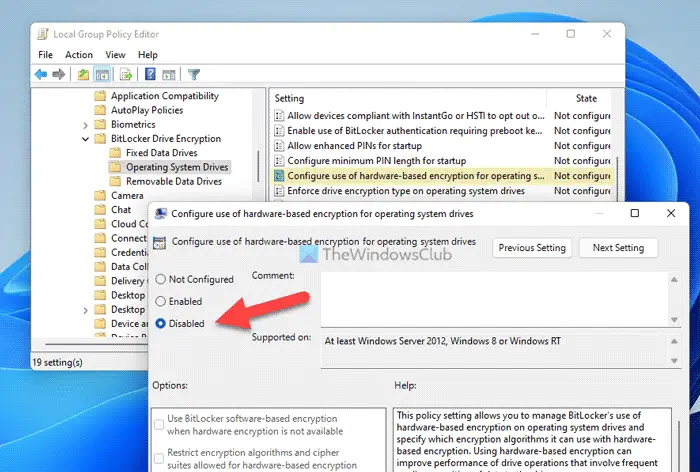Image resolution: width=700 pixels, height=472 pixels.
Task: Select the Not Configured radio button
Action: (x=160, y=280)
